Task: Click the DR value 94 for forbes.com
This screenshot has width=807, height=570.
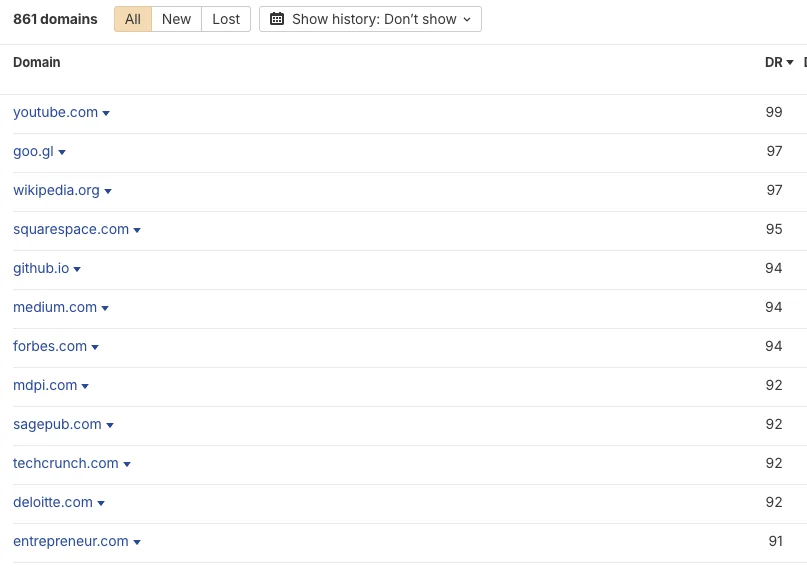Action: 774,346
